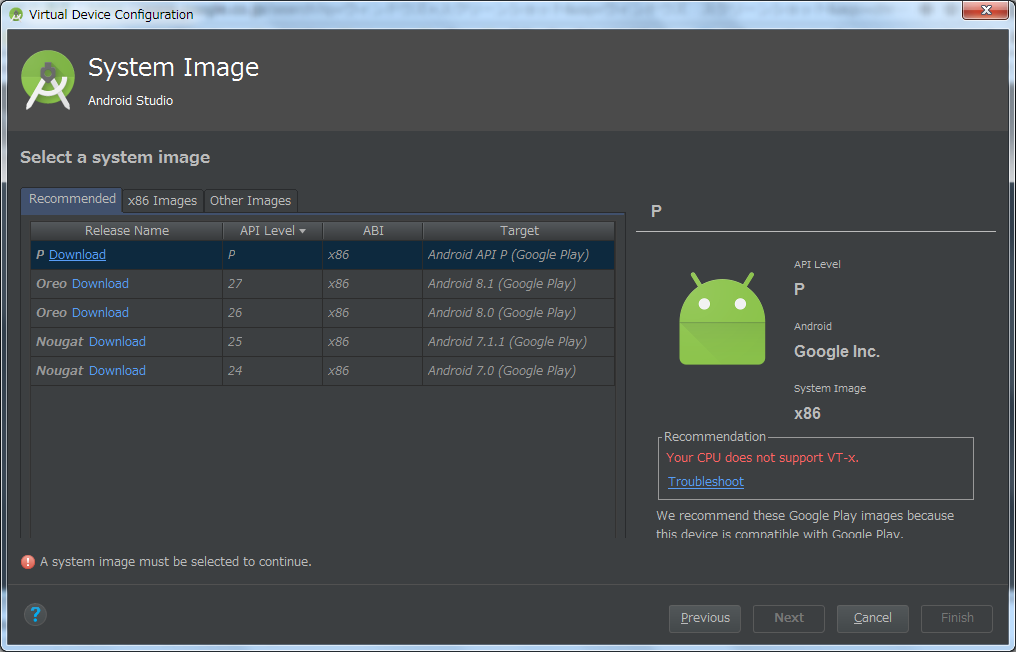The image size is (1016, 652).
Task: Click API level cell '25'
Action: (x=273, y=342)
